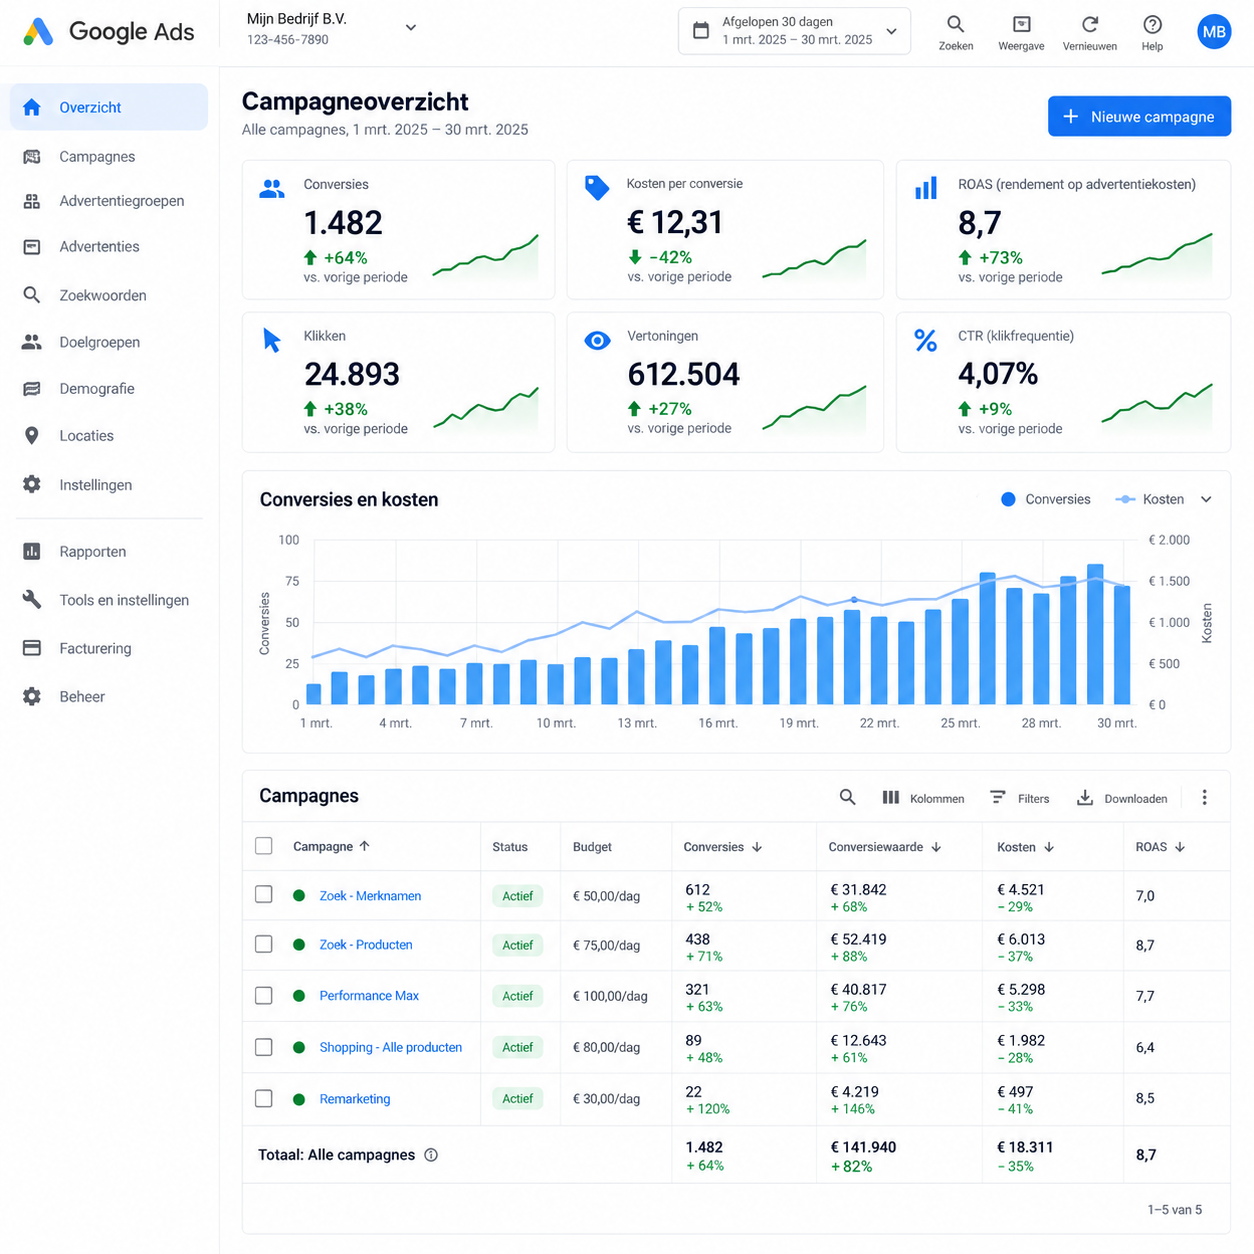Click the cost line marker near 21 mrt.
Image resolution: width=1254 pixels, height=1254 pixels.
(853, 600)
